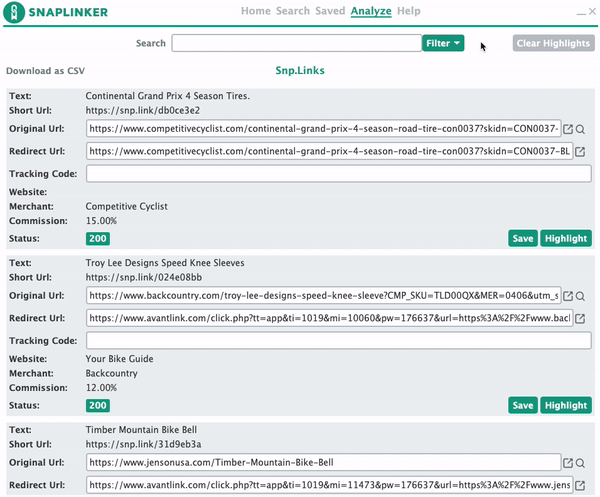Switch to the Search tab
Viewport: 600px width, 497px height.
(x=293, y=11)
